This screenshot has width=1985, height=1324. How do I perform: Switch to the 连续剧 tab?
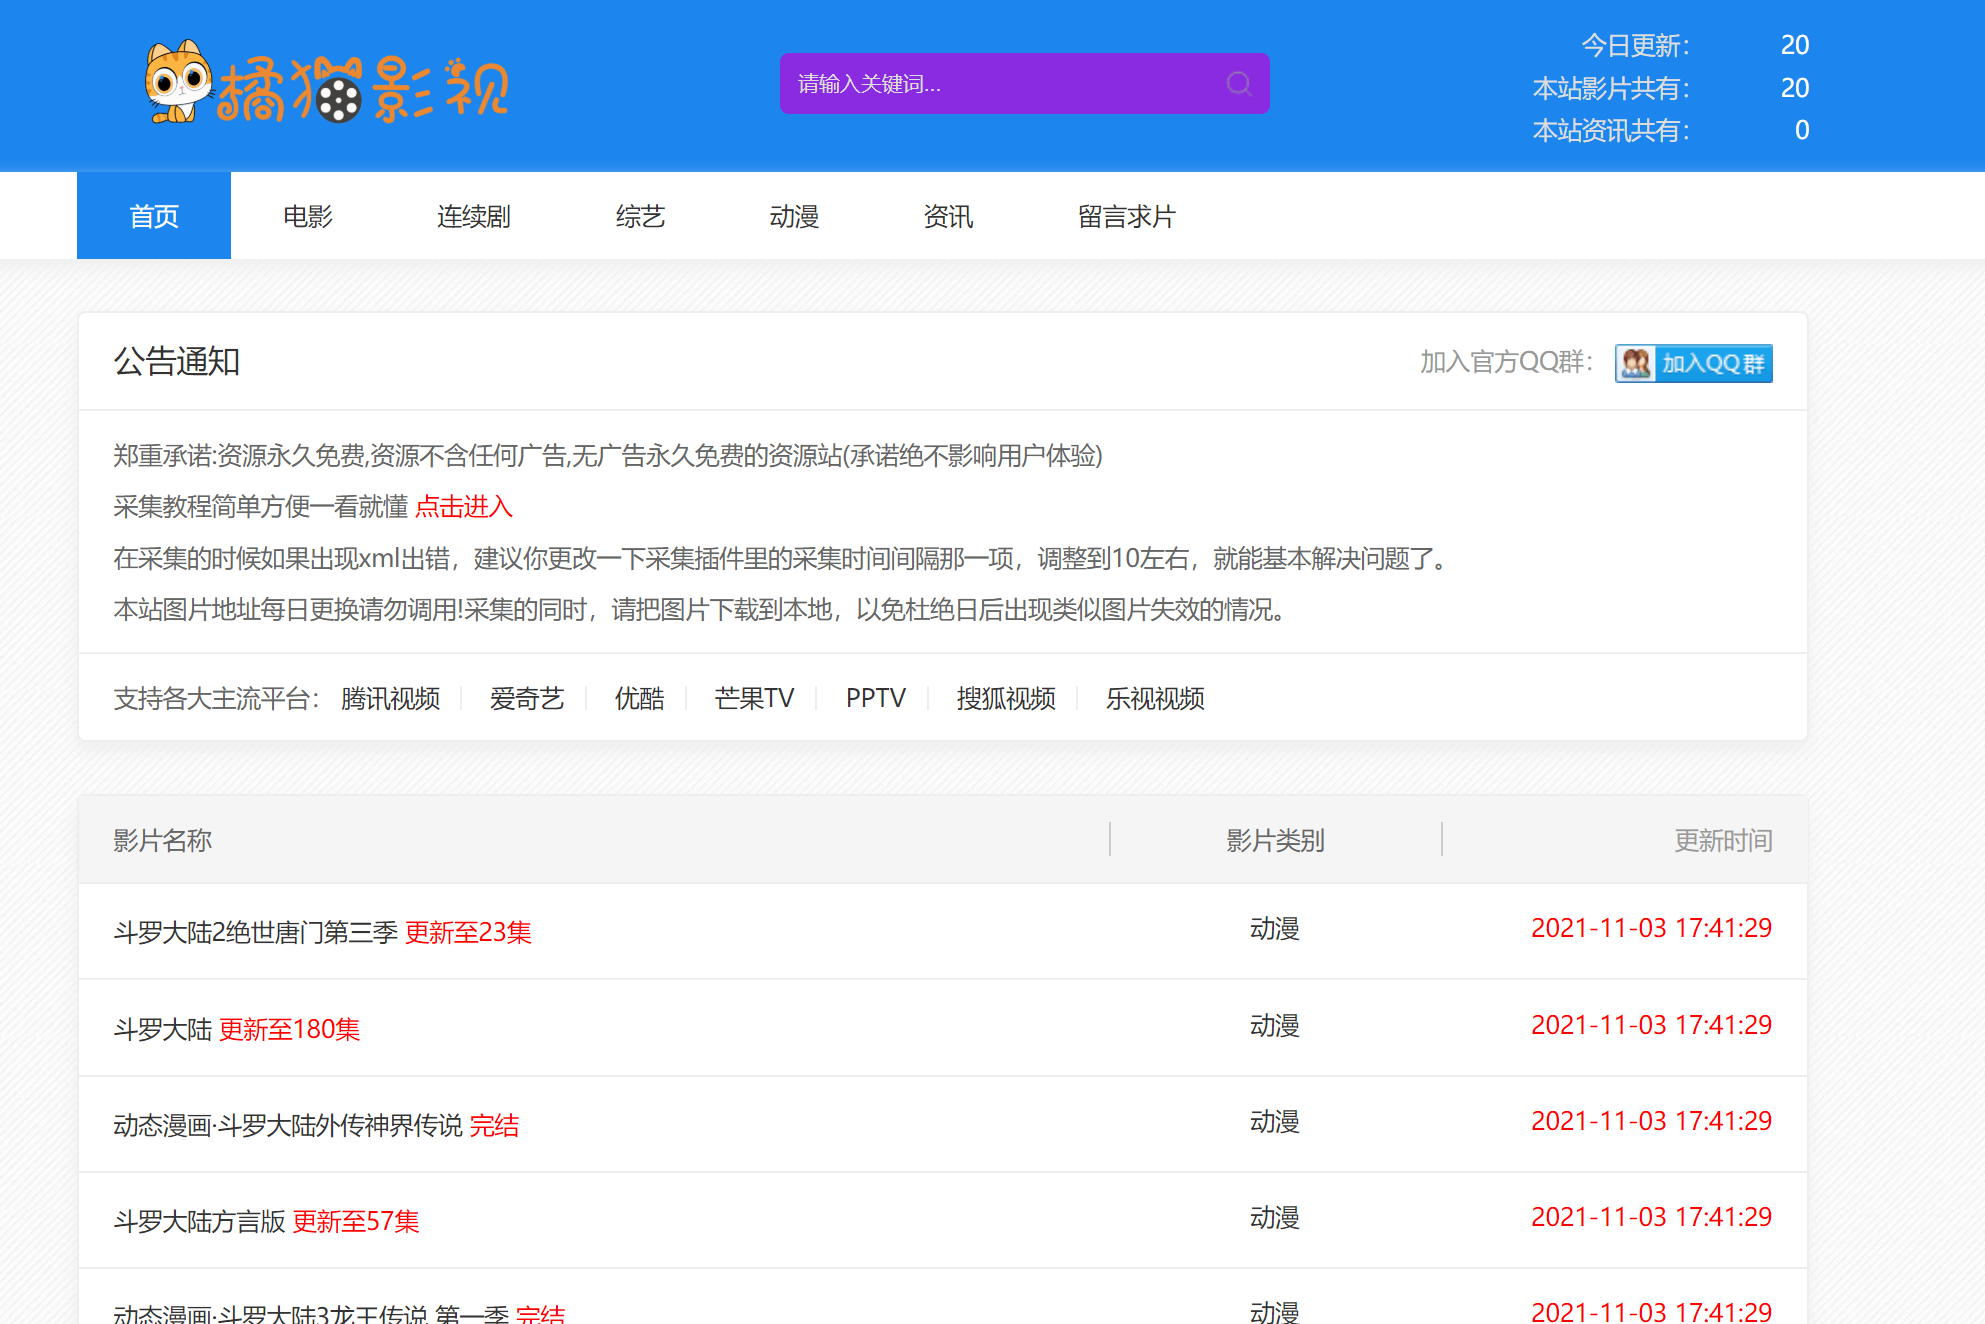click(x=473, y=215)
